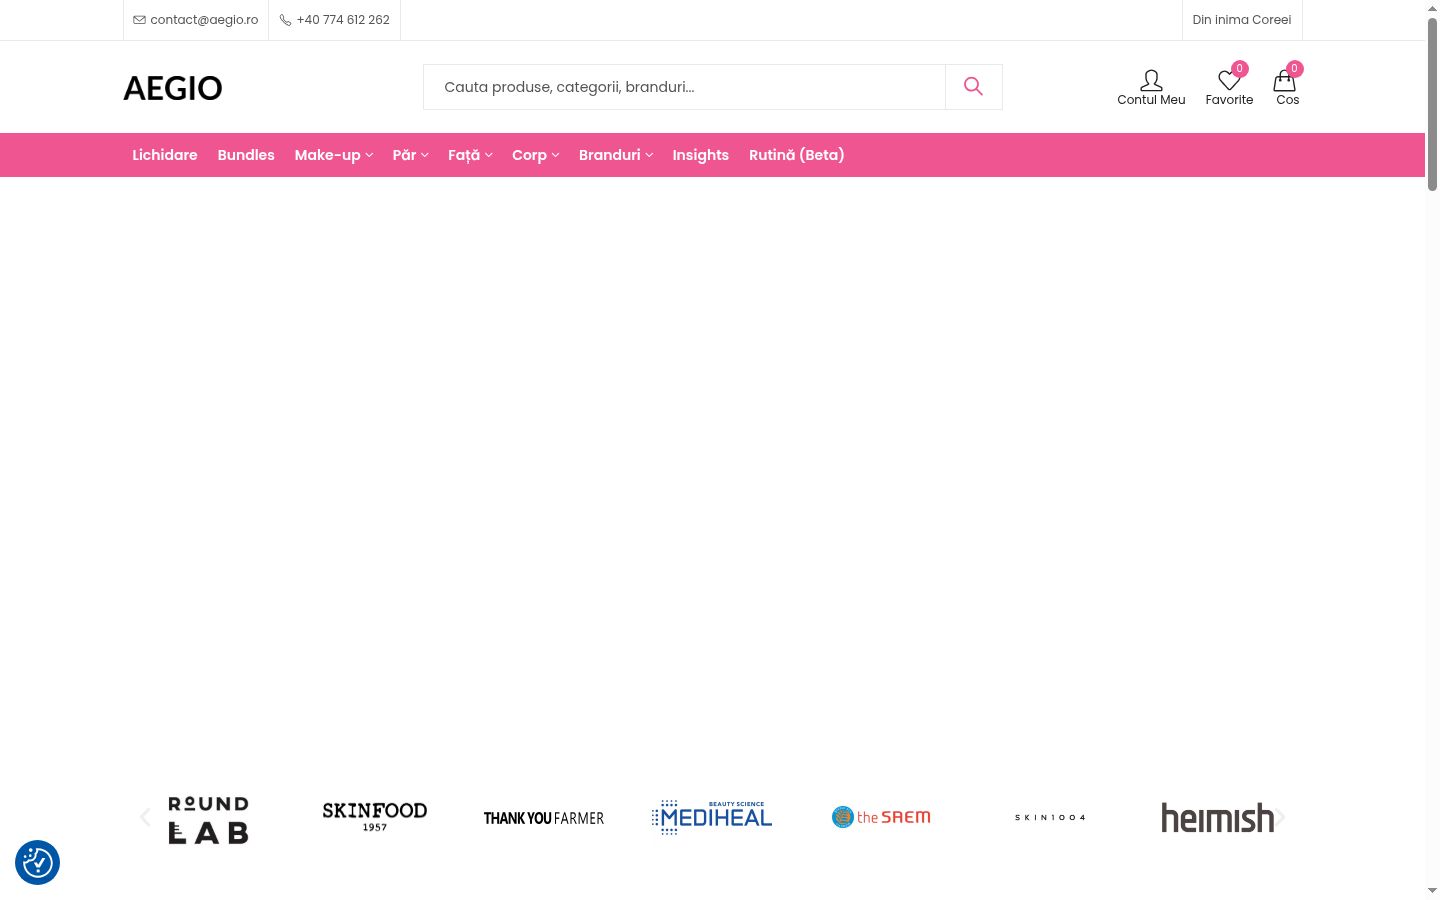Viewport: 1440px width, 900px height.
Task: Click the +40 774 612 262 phone link
Action: 335,20
